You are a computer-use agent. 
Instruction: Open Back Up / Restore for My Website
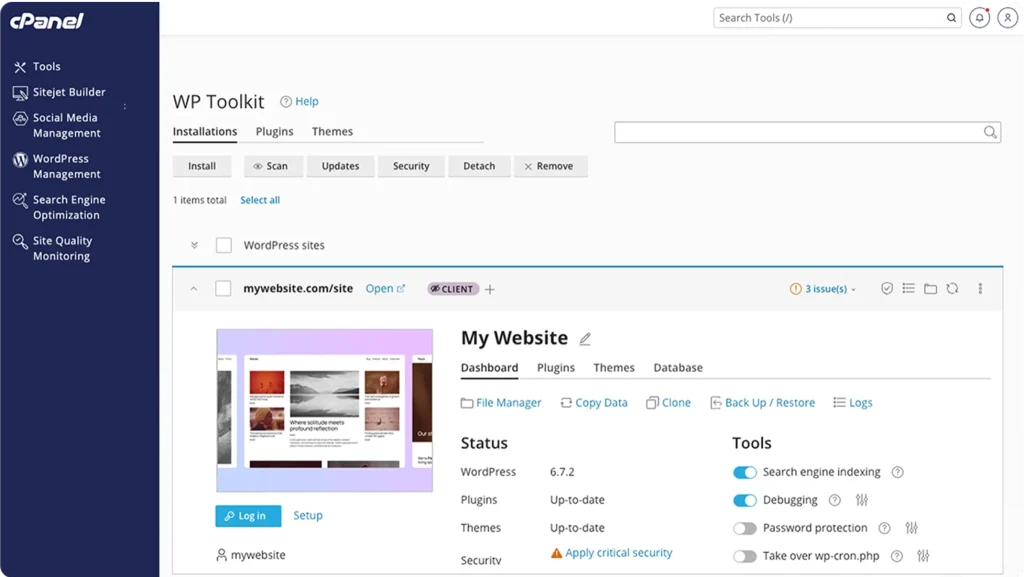coord(763,402)
